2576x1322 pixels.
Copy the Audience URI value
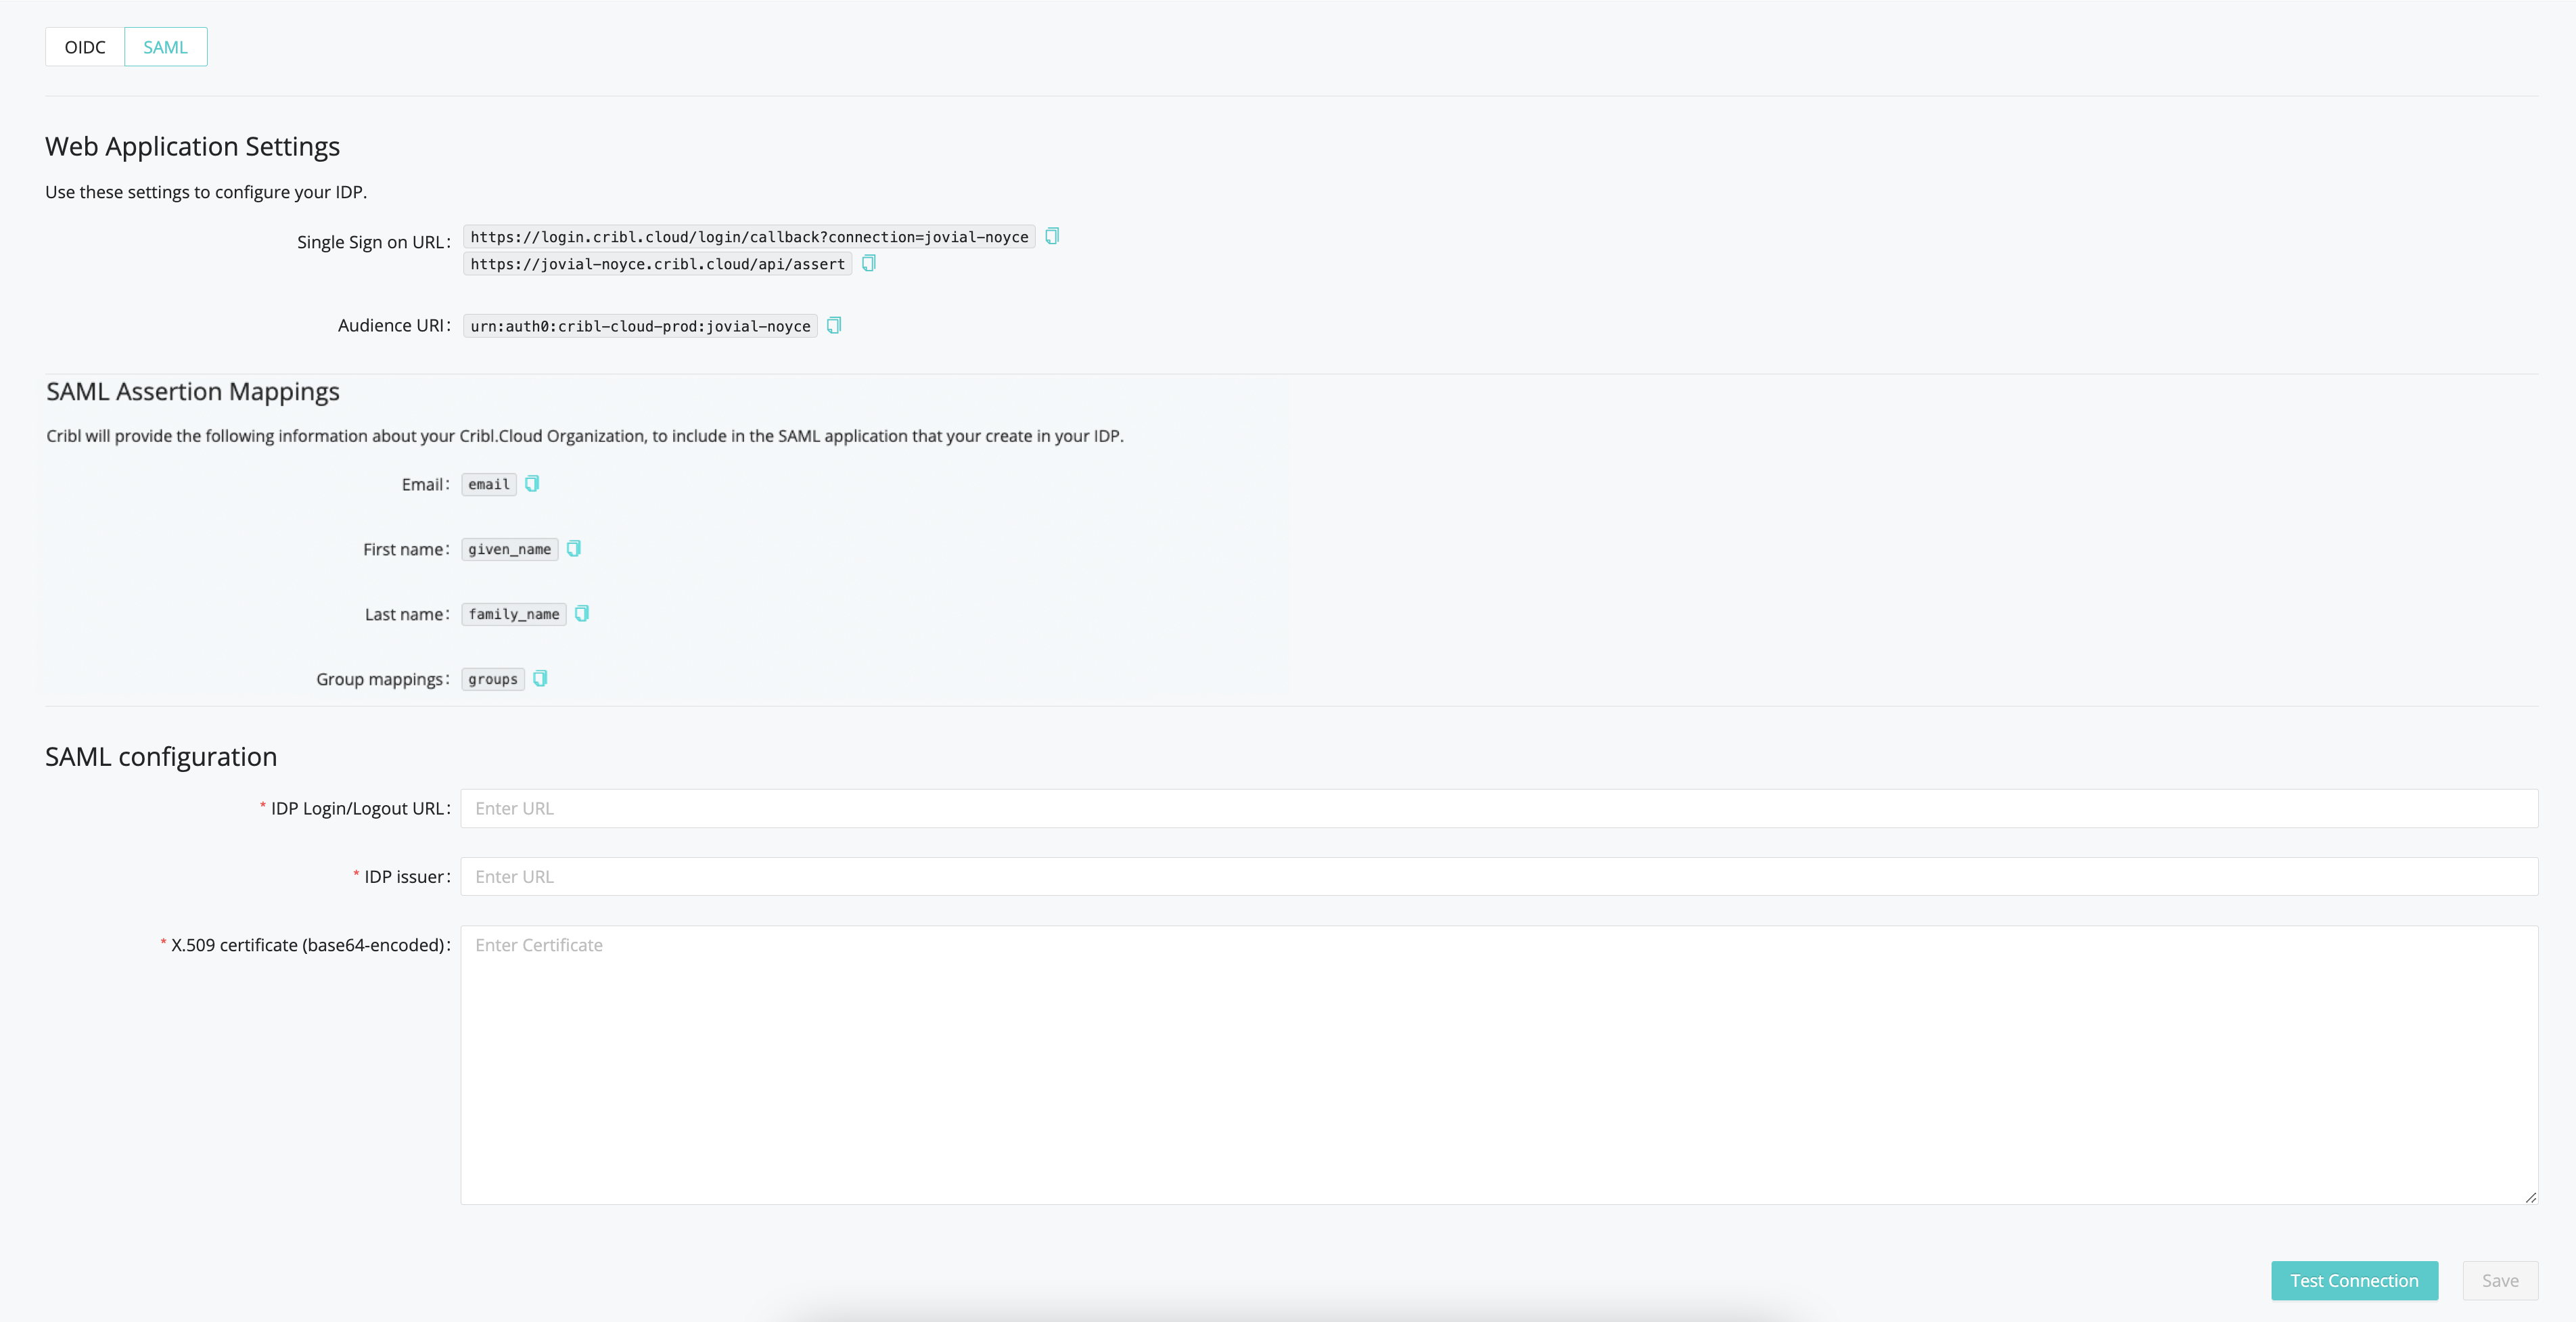(834, 326)
